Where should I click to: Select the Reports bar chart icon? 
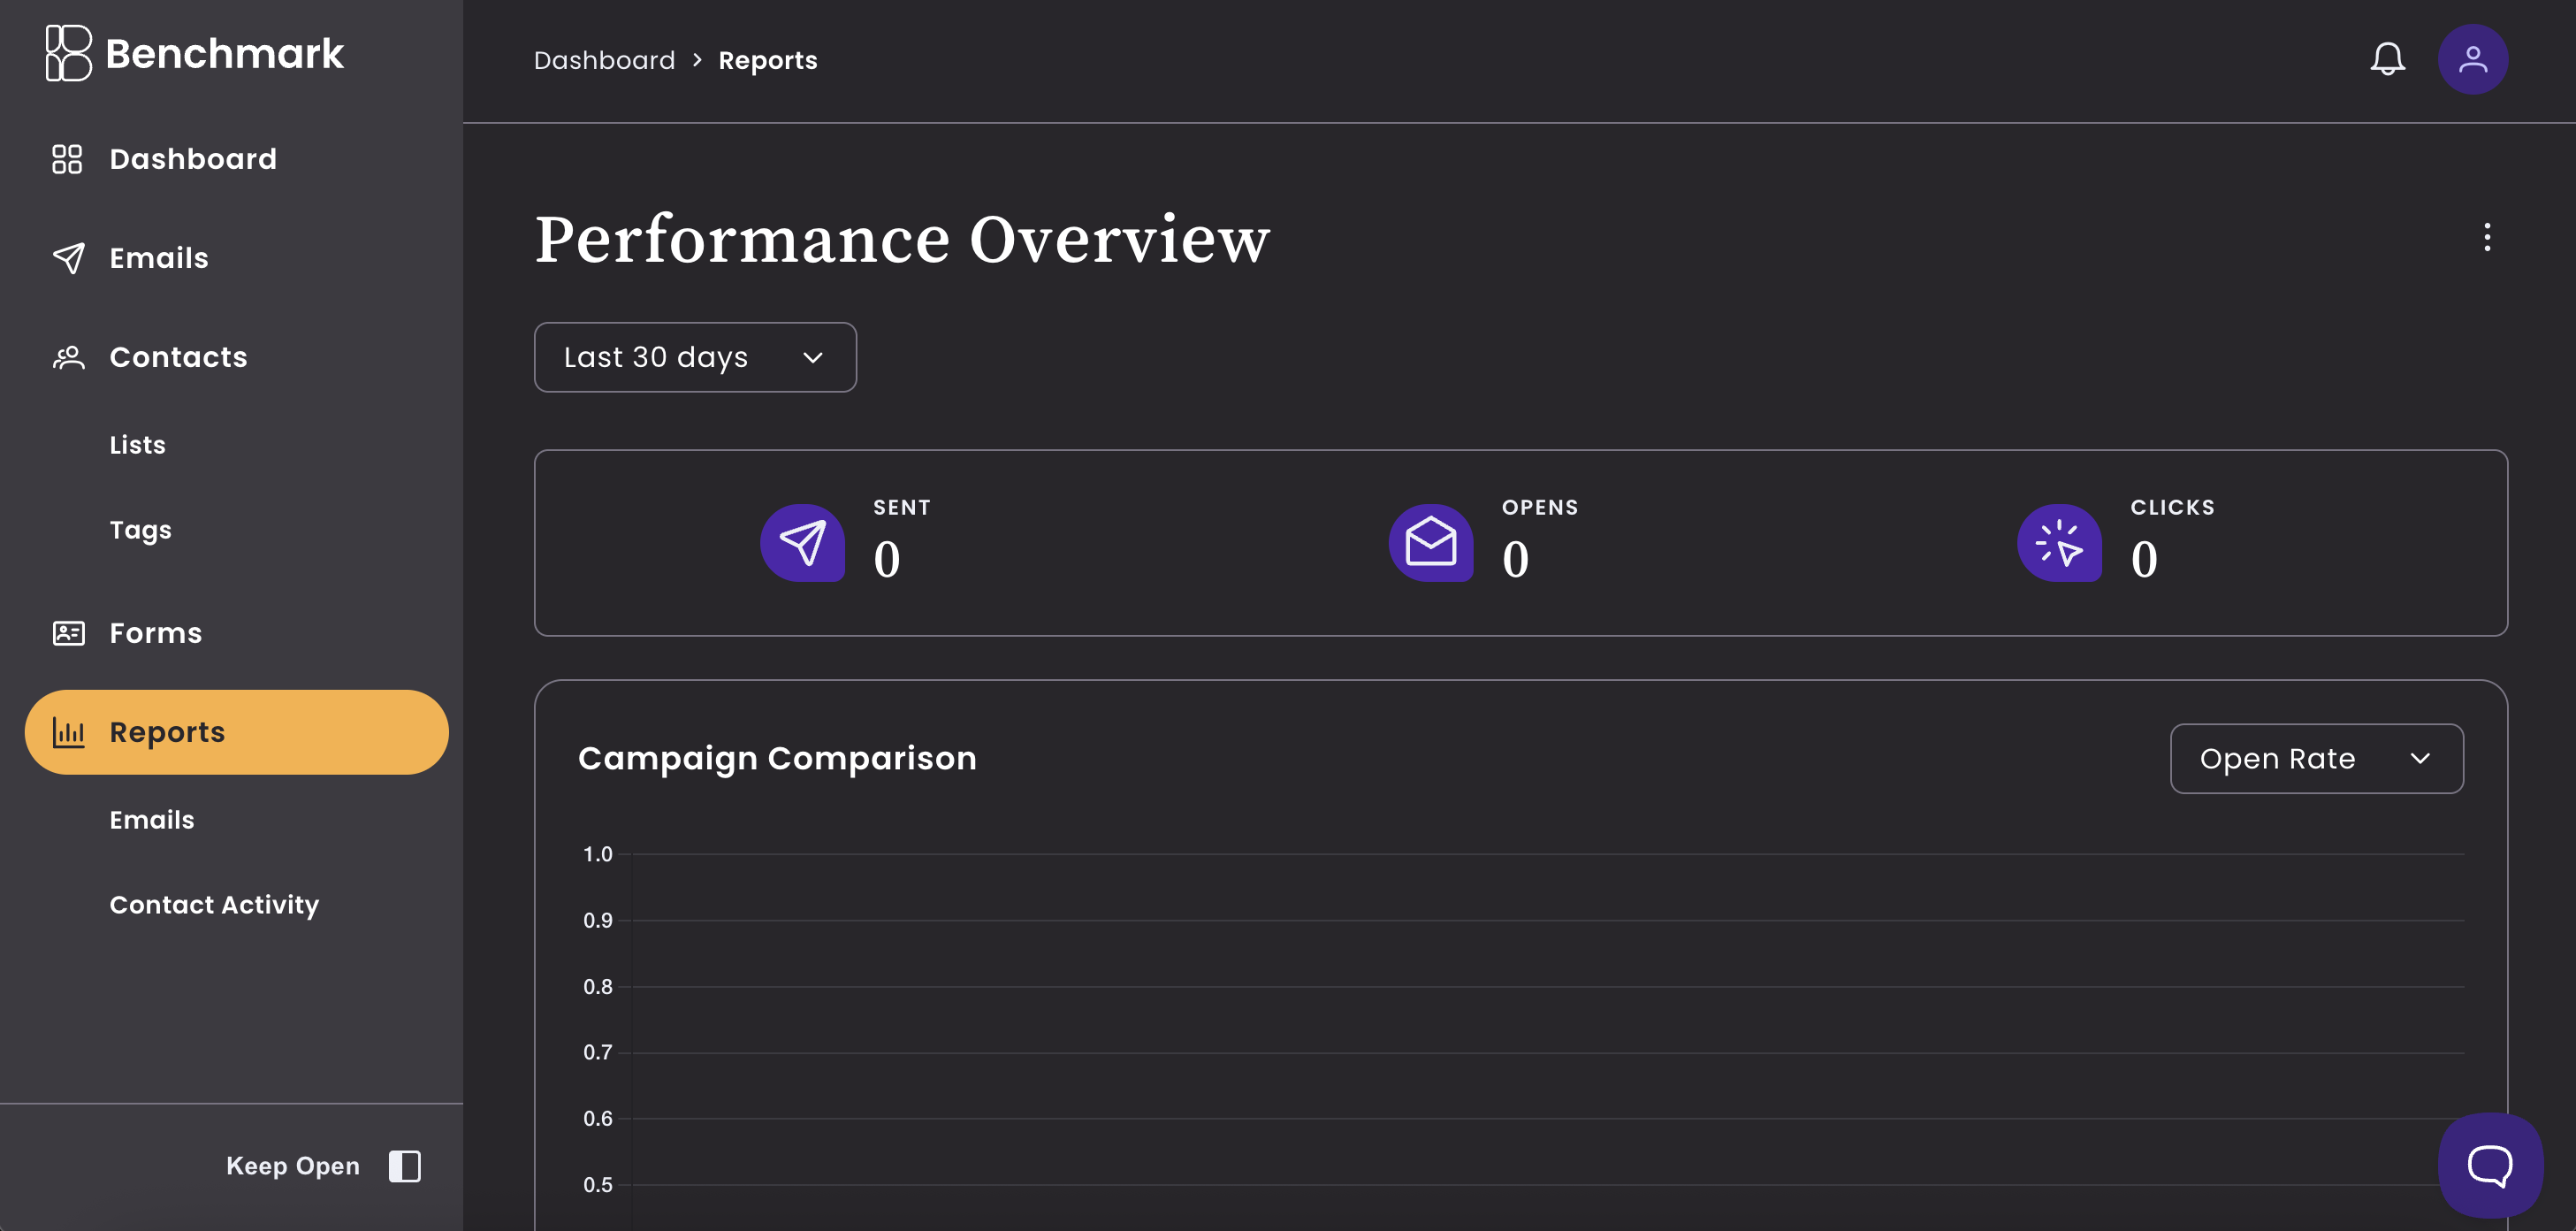(x=67, y=731)
